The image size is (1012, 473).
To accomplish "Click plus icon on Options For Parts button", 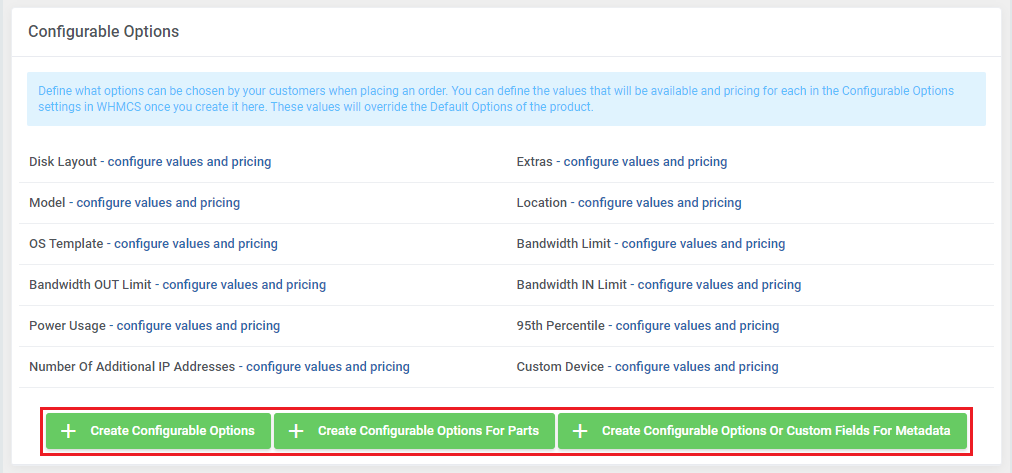I will (x=296, y=431).
